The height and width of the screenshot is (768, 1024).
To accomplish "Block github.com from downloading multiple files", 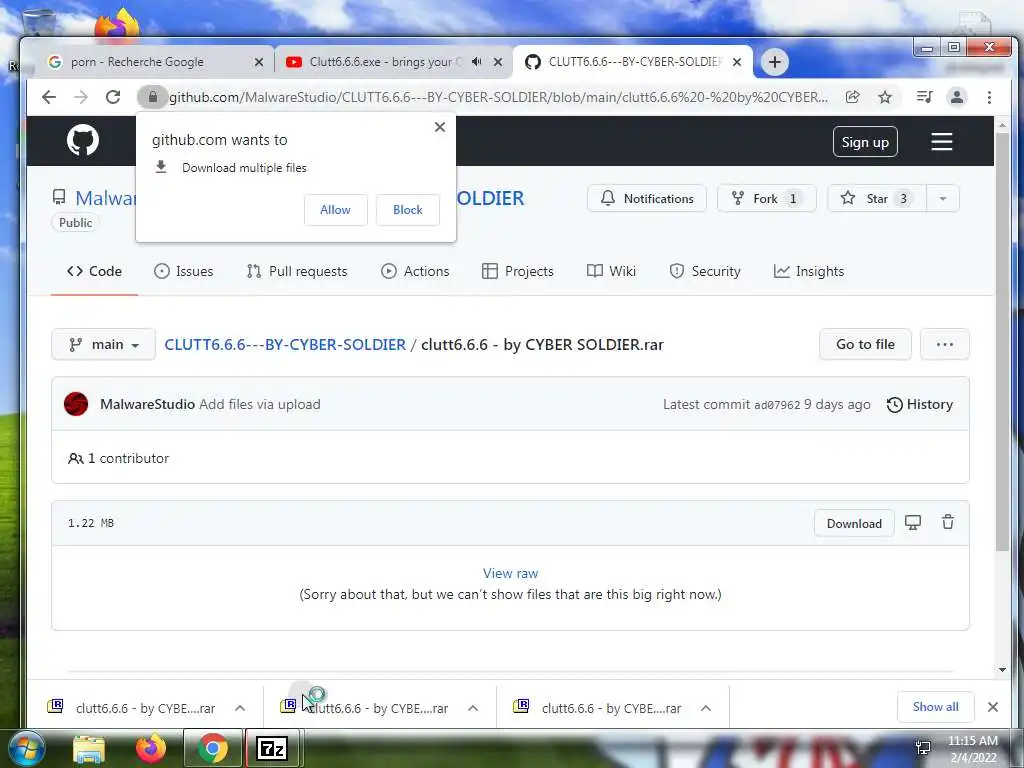I will coord(408,210).
